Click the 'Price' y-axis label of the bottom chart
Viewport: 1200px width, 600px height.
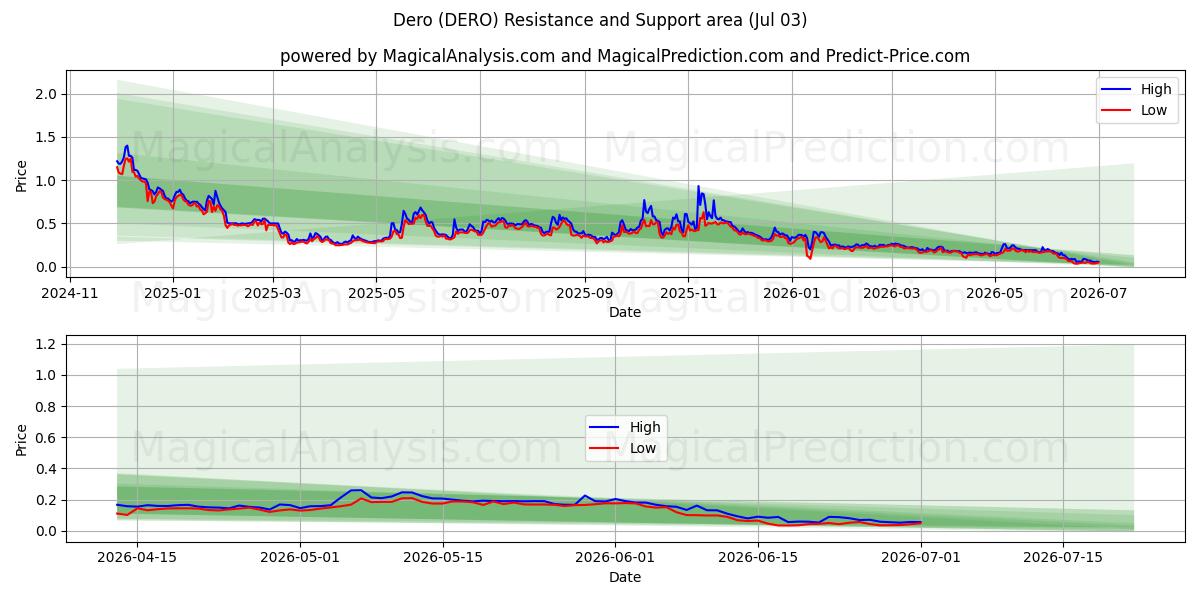click(x=22, y=438)
